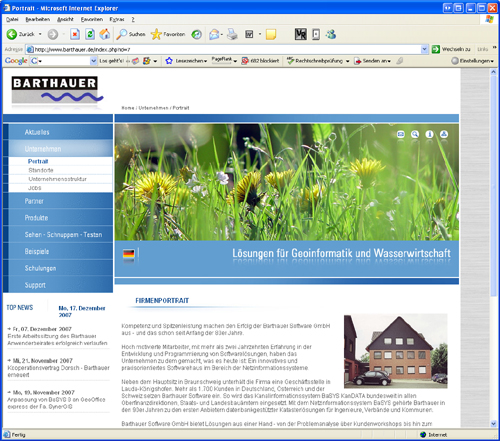Expand the Rechtschreibprüfung dropdown arrow
Image resolution: width=500 pixels, height=441 pixels.
(348, 61)
